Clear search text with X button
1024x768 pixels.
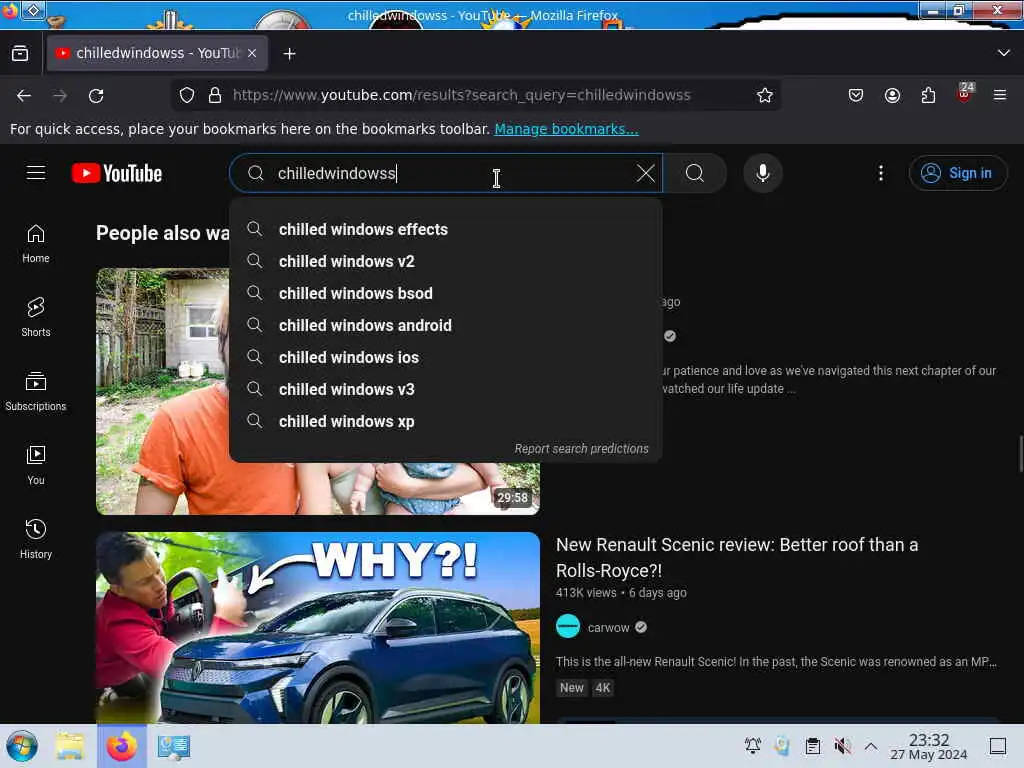pyautogui.click(x=645, y=173)
